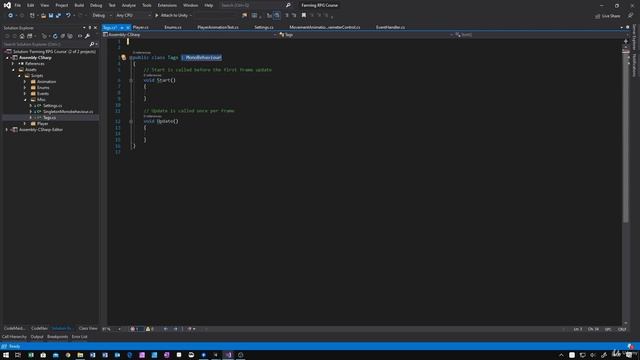Open the Edit menu

pyautogui.click(x=31, y=5)
